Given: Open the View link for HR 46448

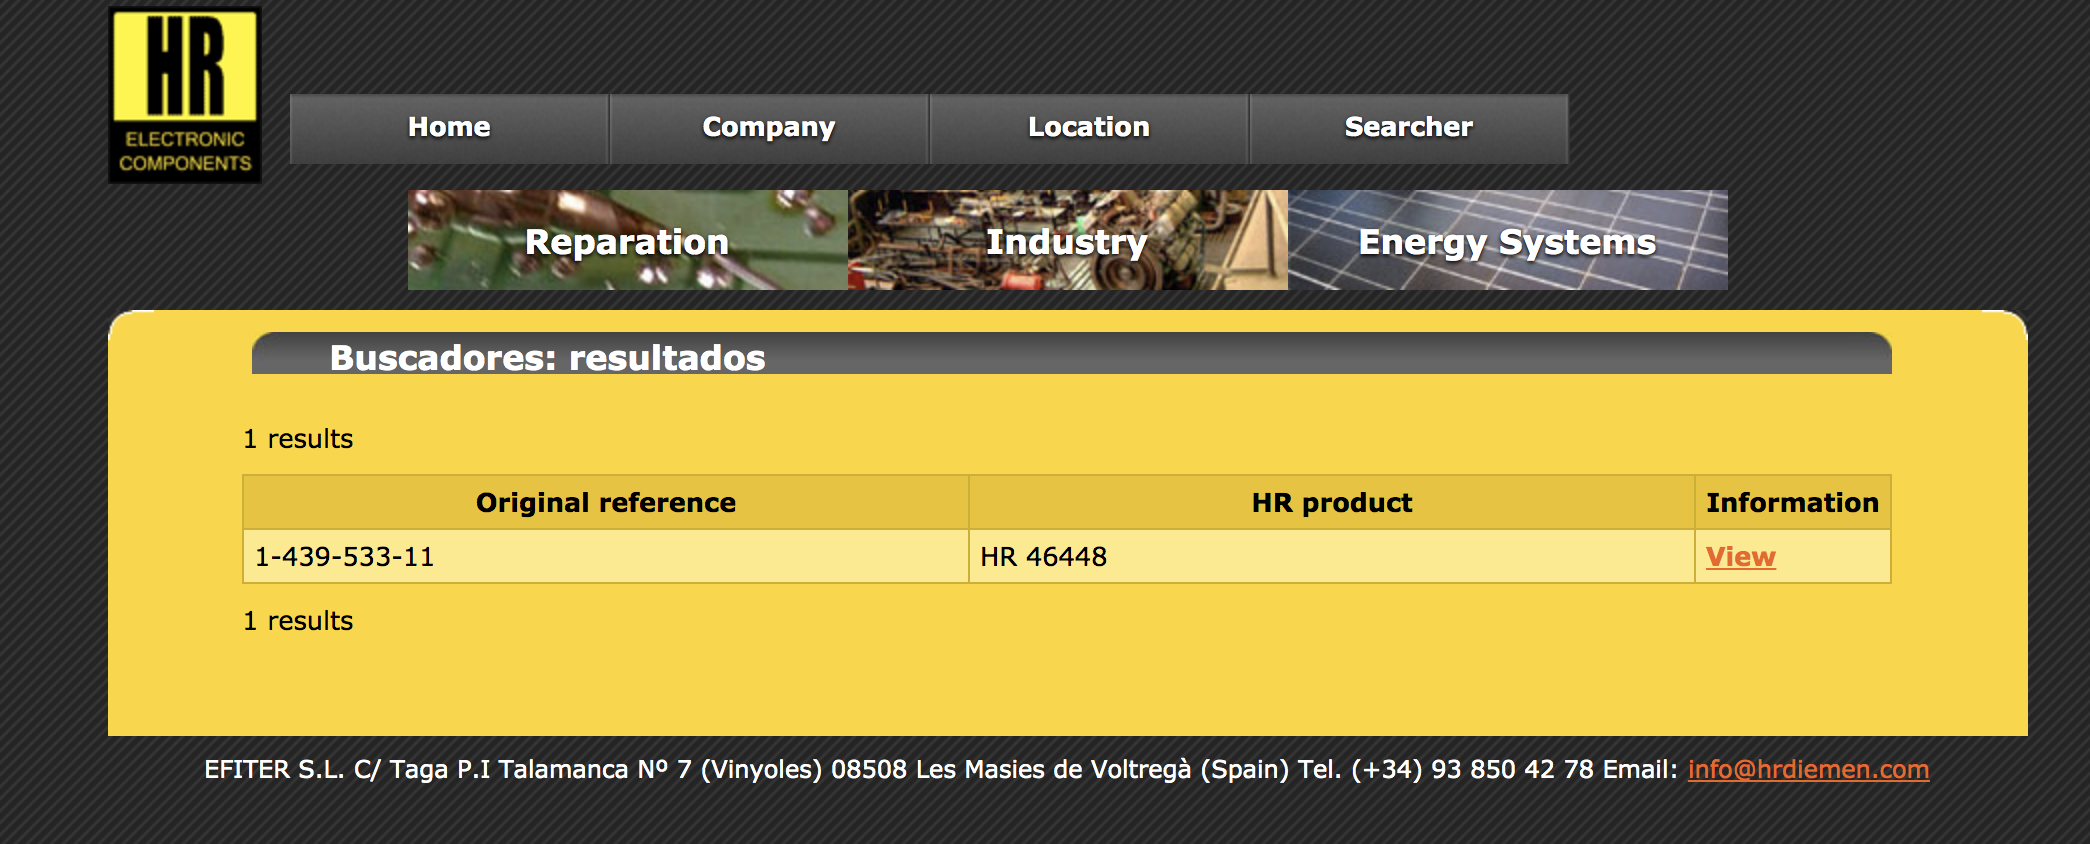Looking at the screenshot, I should (x=1740, y=557).
